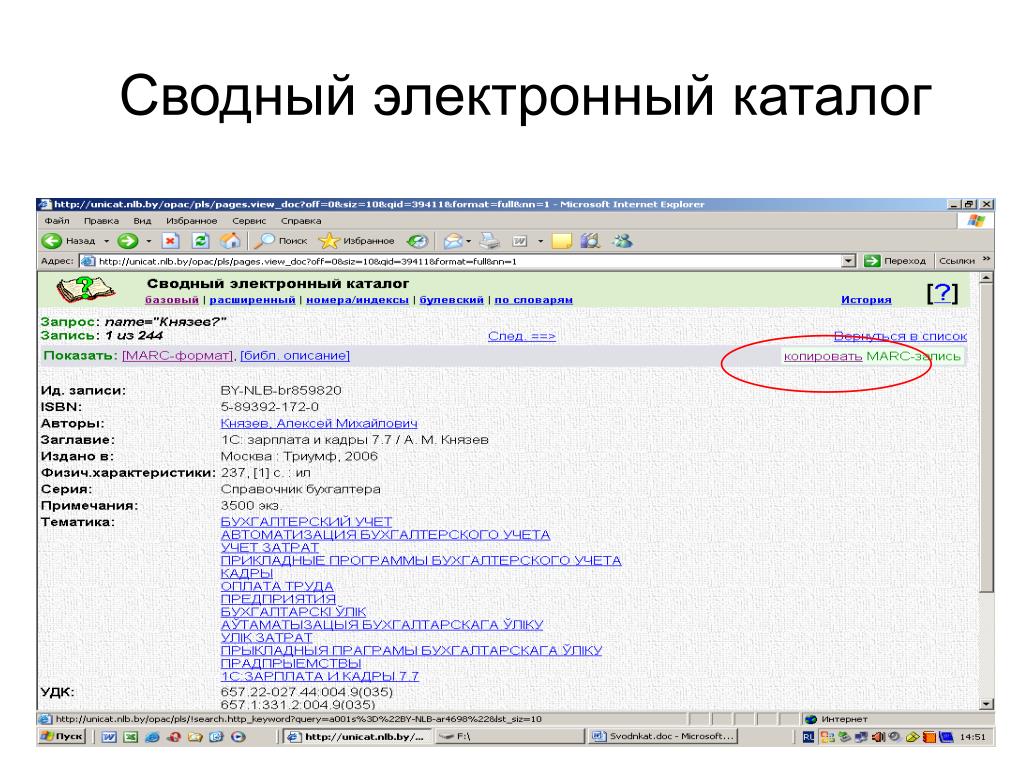Image resolution: width=1024 pixels, height=768 pixels.
Task: Print the page with the printer icon
Action: [489, 241]
